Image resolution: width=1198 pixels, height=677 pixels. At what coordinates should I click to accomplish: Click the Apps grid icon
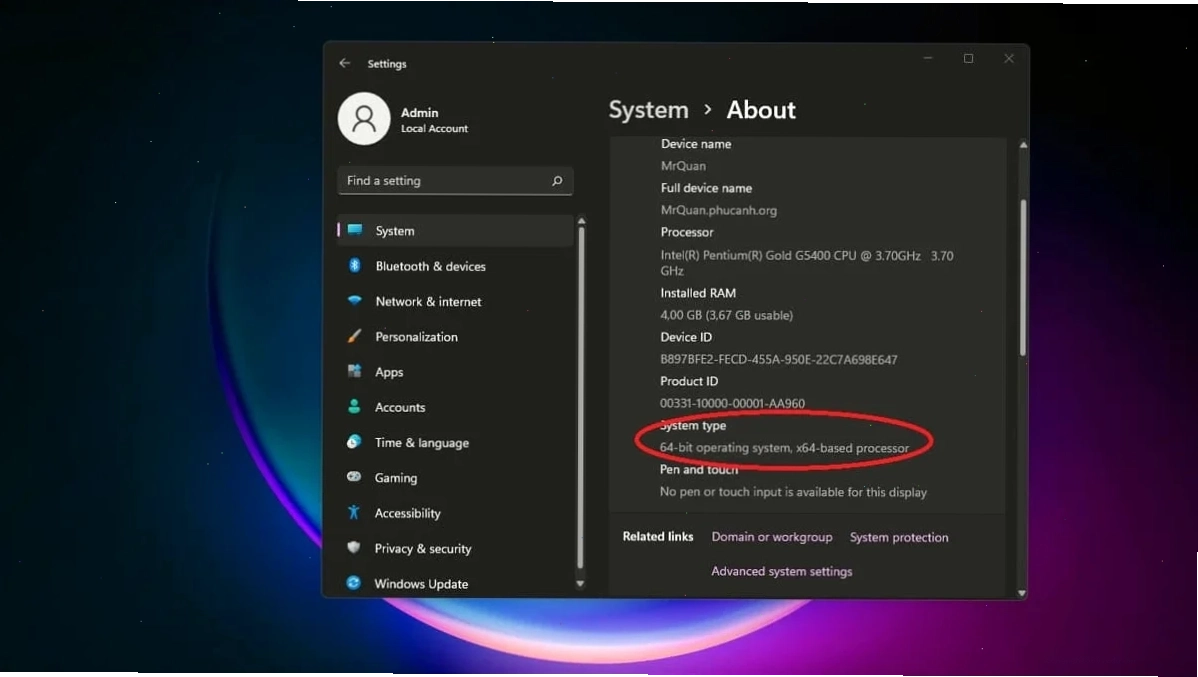click(355, 371)
